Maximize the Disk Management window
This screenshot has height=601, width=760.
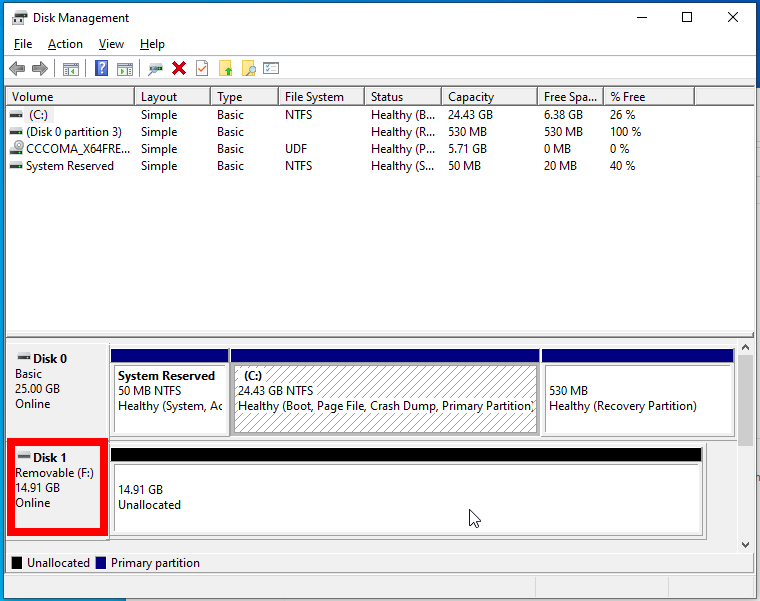(x=687, y=17)
